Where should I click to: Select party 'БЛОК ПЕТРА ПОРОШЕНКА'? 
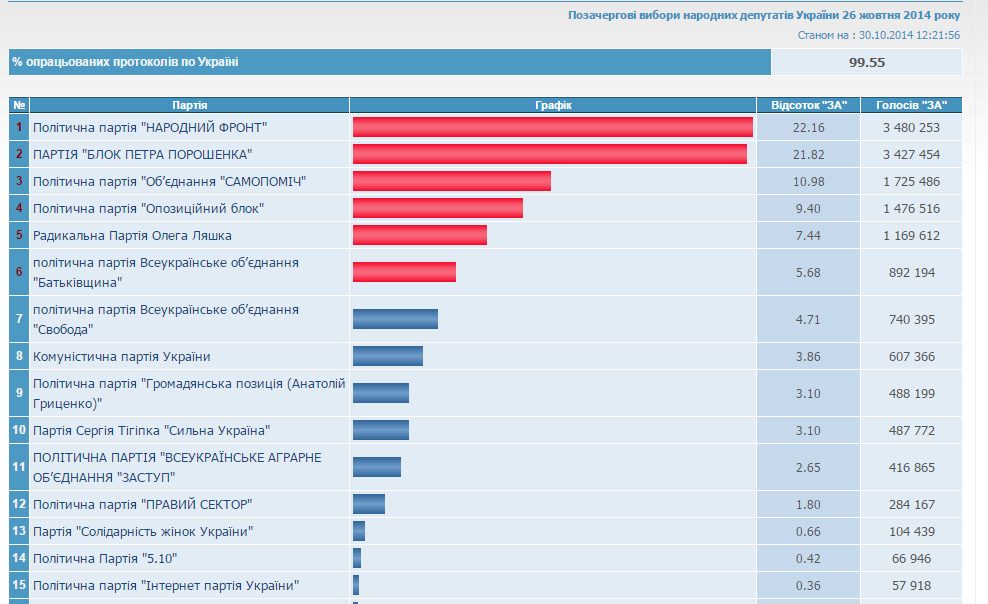[142, 154]
